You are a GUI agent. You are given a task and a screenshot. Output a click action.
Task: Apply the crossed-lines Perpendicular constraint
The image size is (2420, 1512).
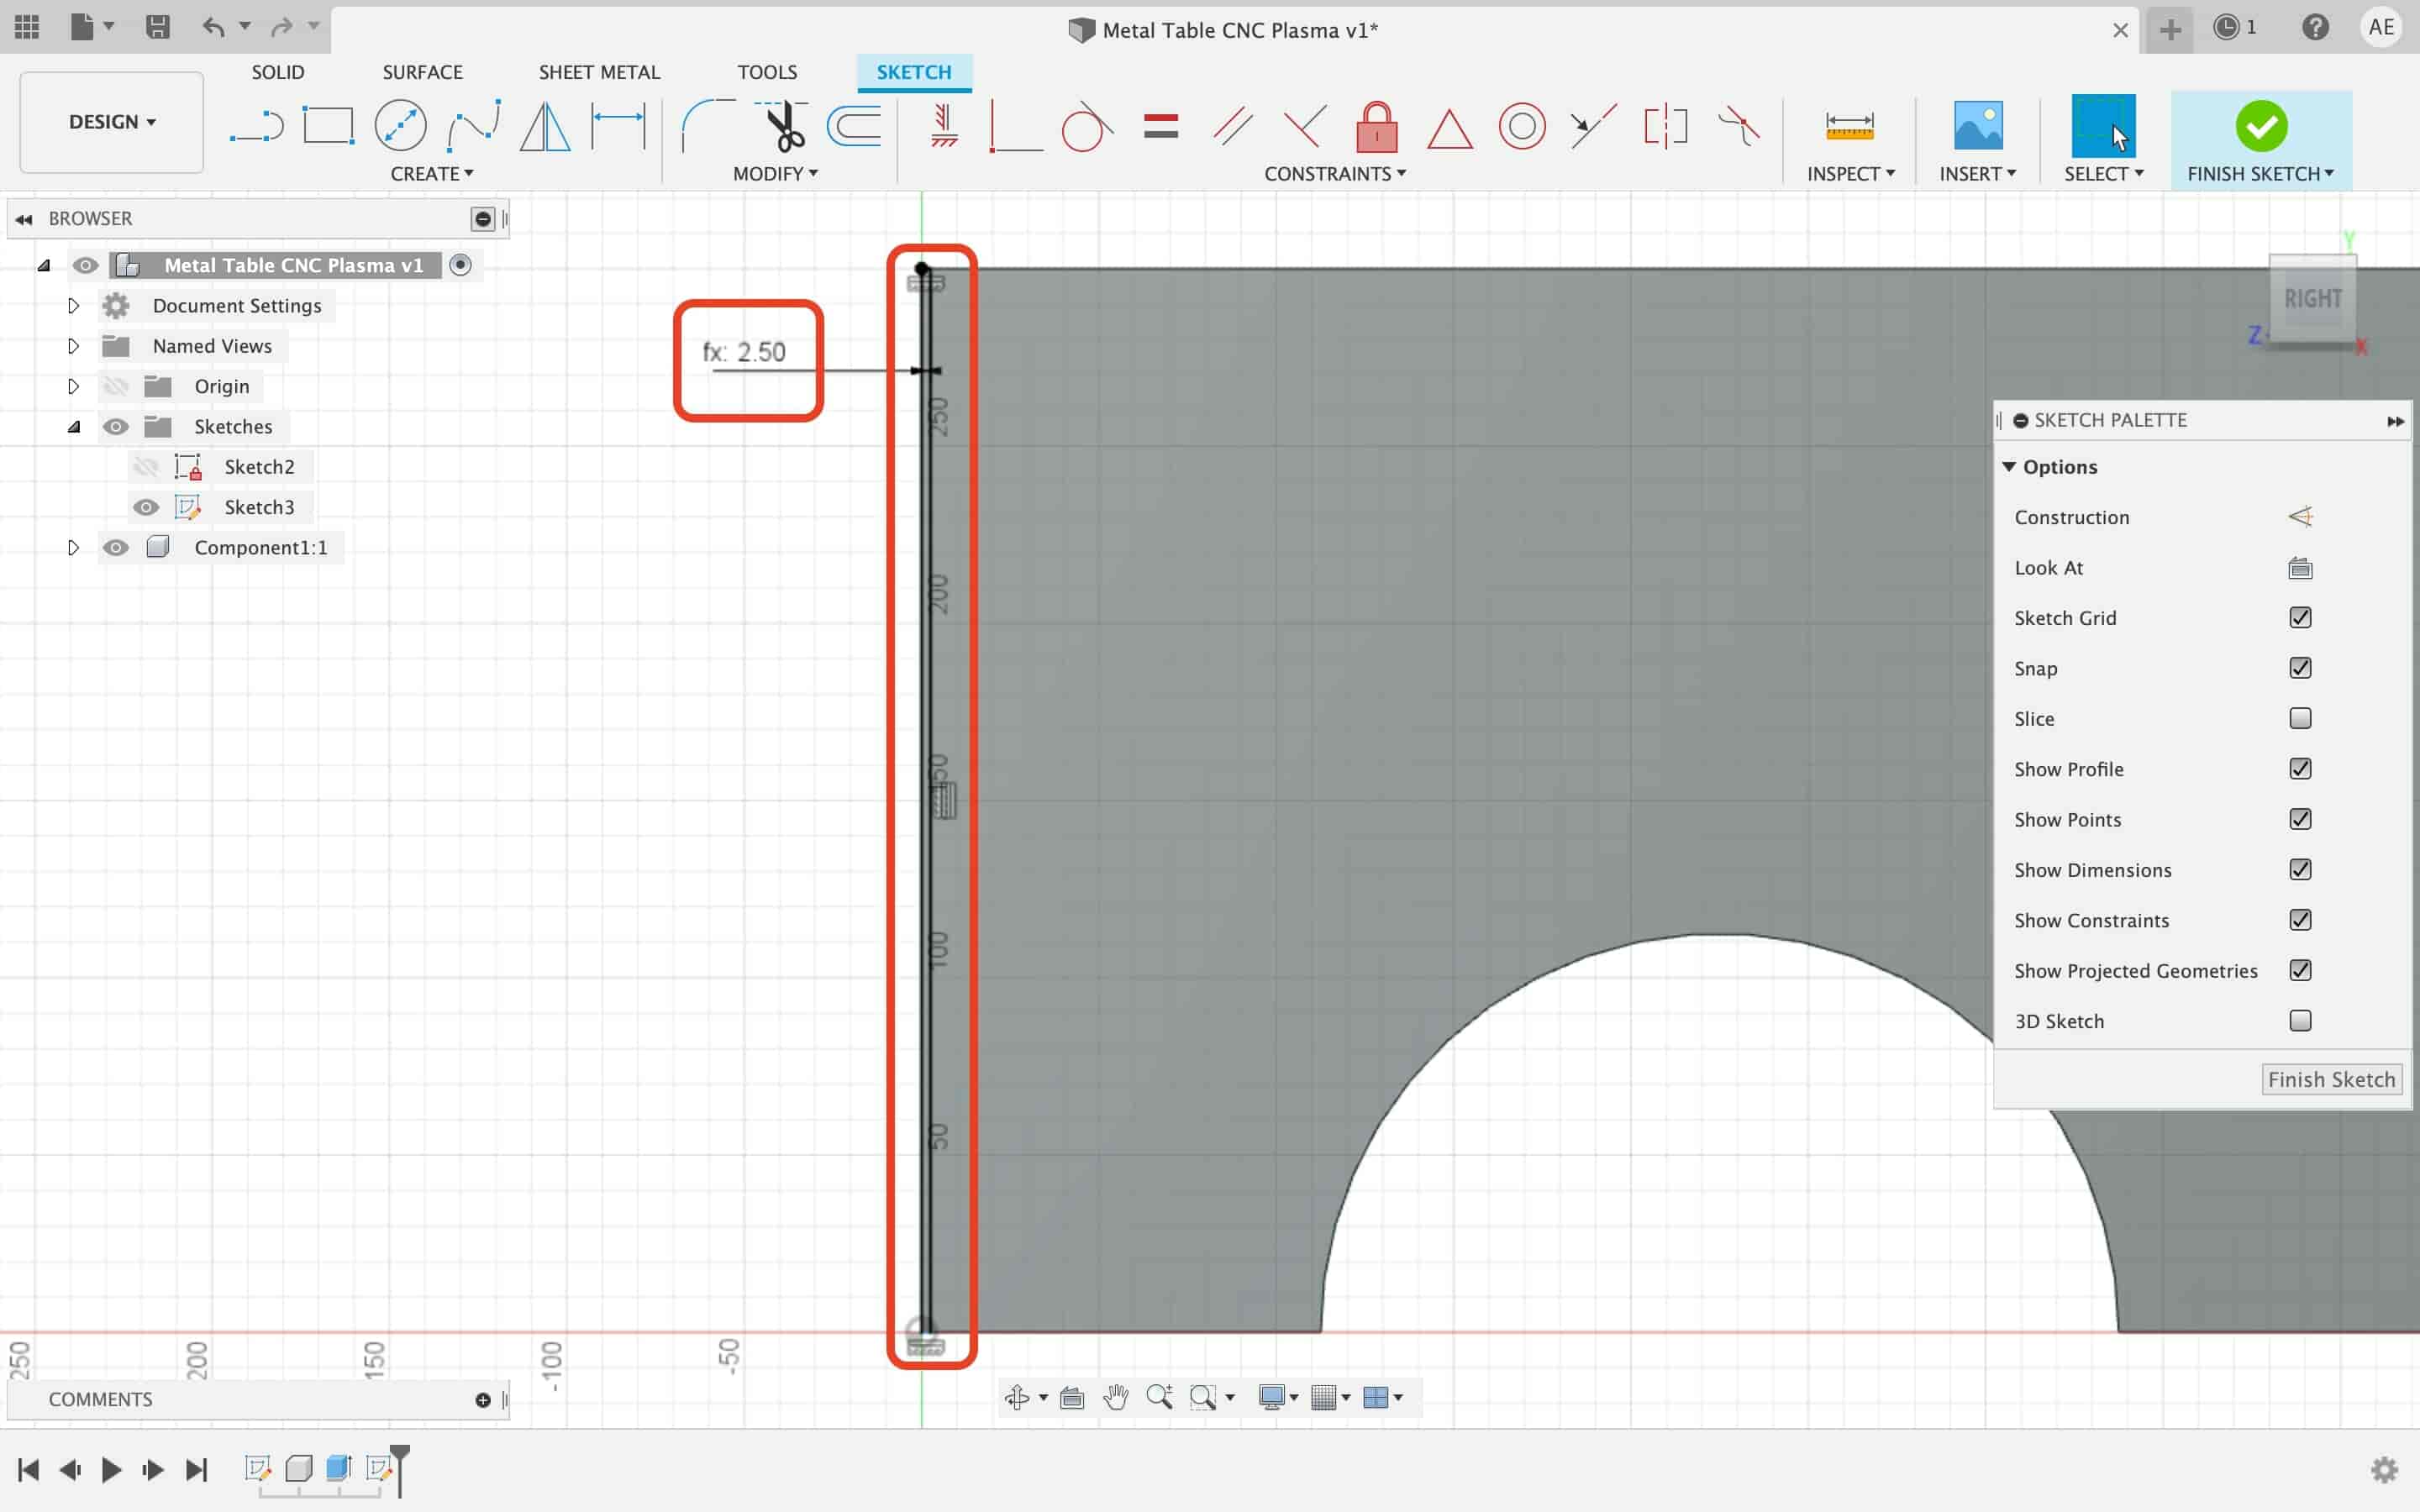(1304, 126)
